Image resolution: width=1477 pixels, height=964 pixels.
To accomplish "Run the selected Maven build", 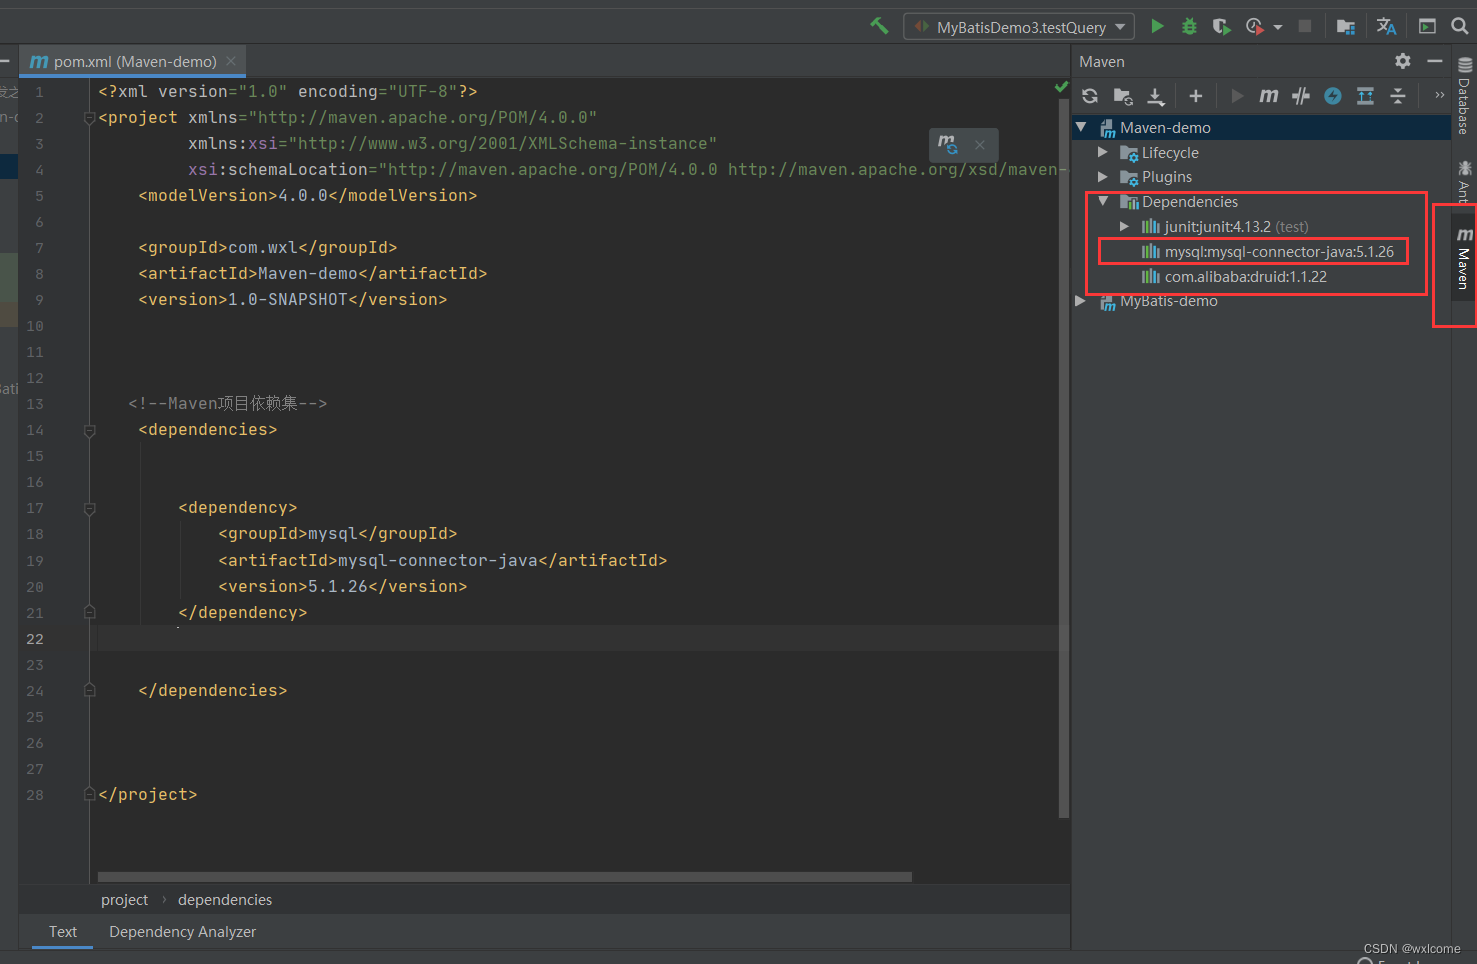I will coord(1237,96).
